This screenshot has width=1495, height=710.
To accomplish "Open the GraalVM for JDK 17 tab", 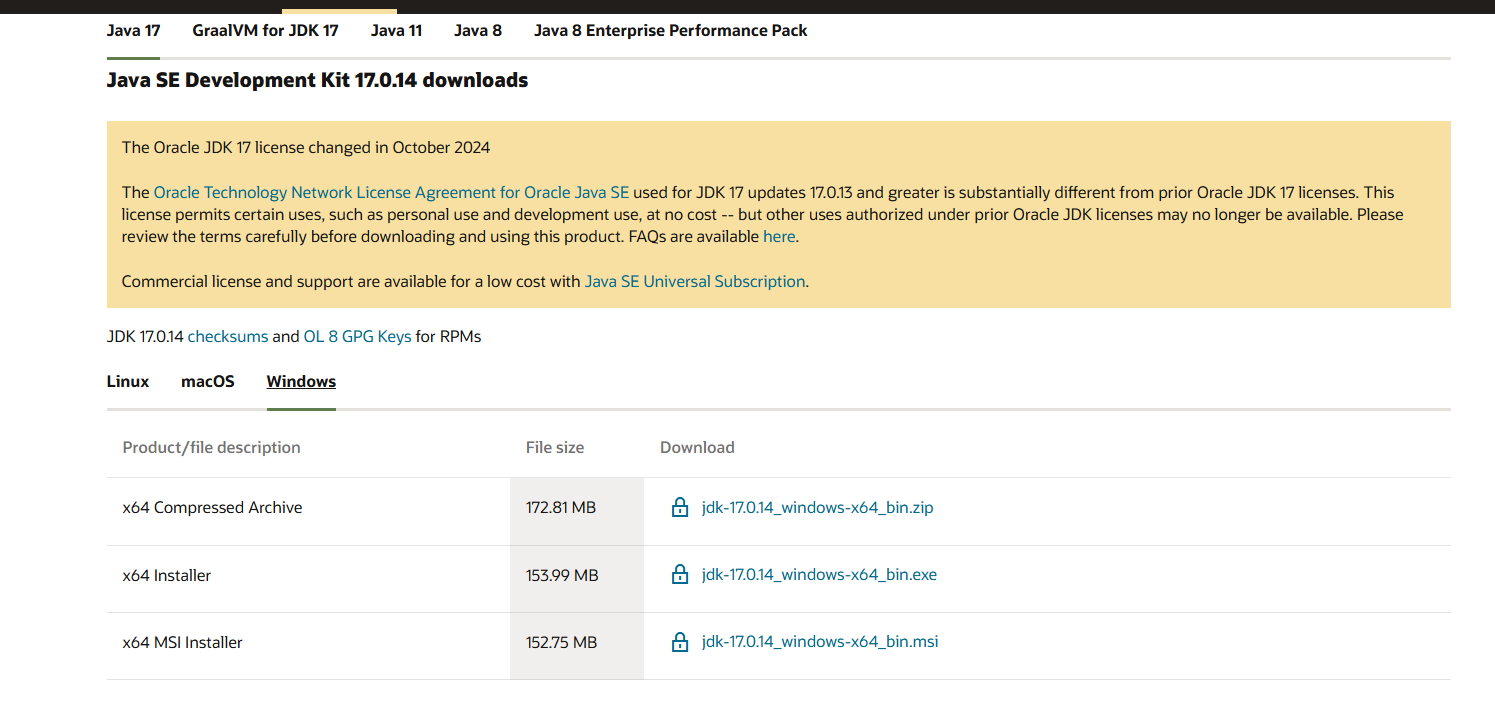I will [x=265, y=30].
